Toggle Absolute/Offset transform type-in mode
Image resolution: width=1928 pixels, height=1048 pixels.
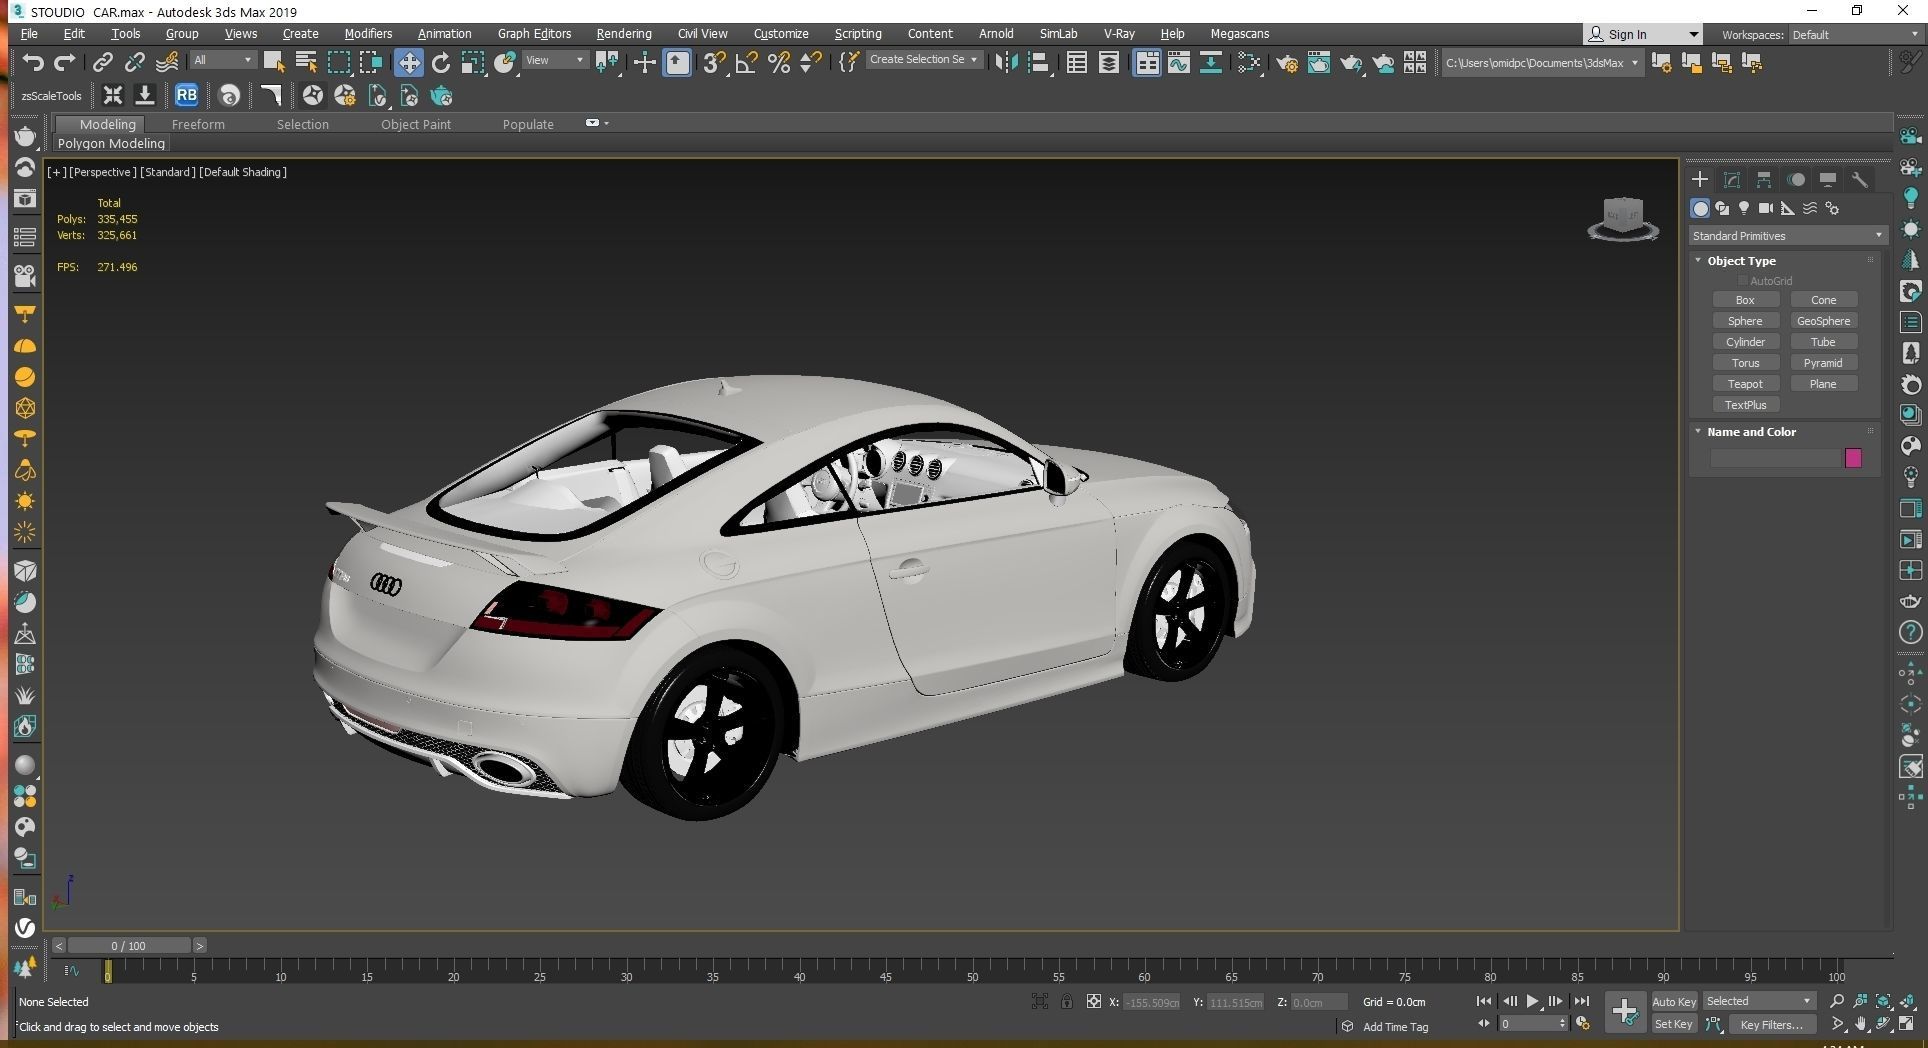1094,1001
